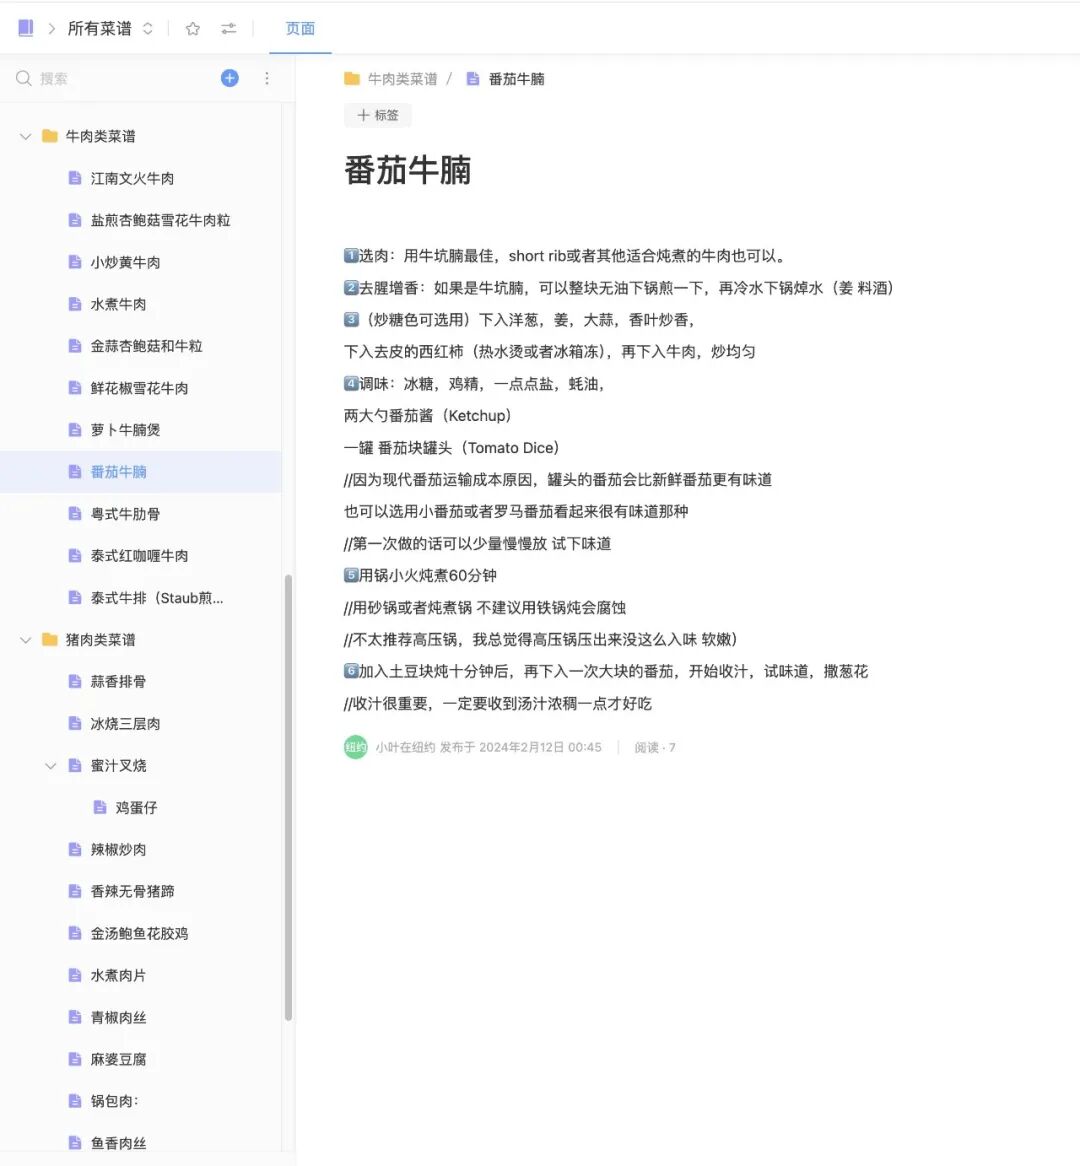Click the document icon beside 江南文火牛肉
Viewport: 1080px width, 1166px height.
[x=74, y=178]
